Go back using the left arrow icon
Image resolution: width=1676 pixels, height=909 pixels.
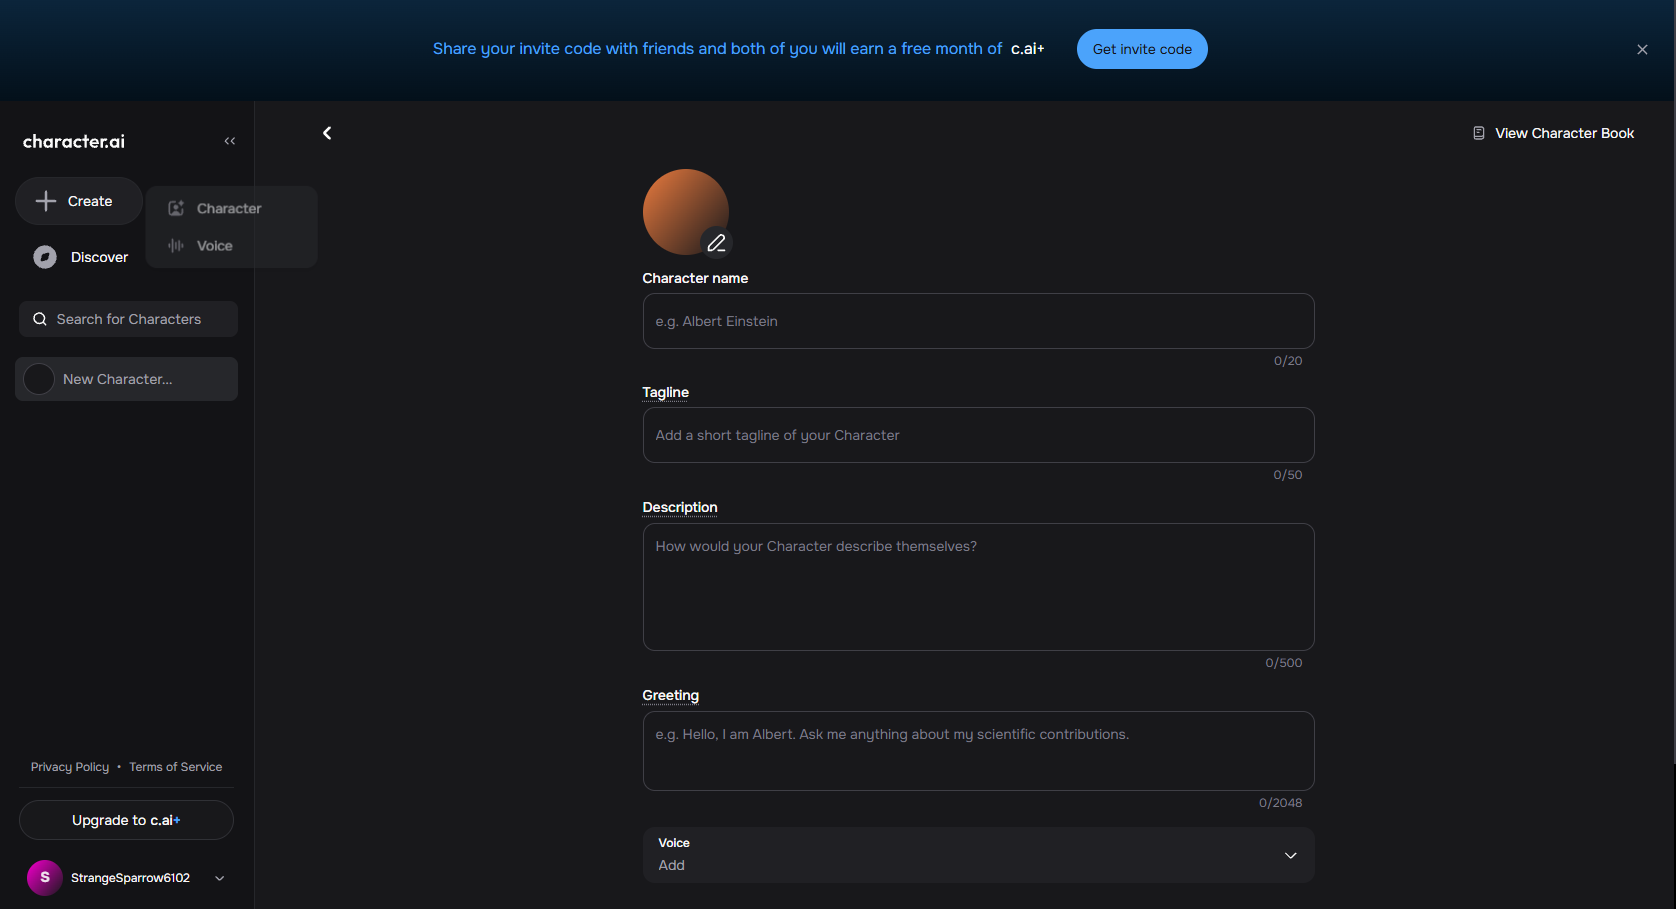point(327,133)
